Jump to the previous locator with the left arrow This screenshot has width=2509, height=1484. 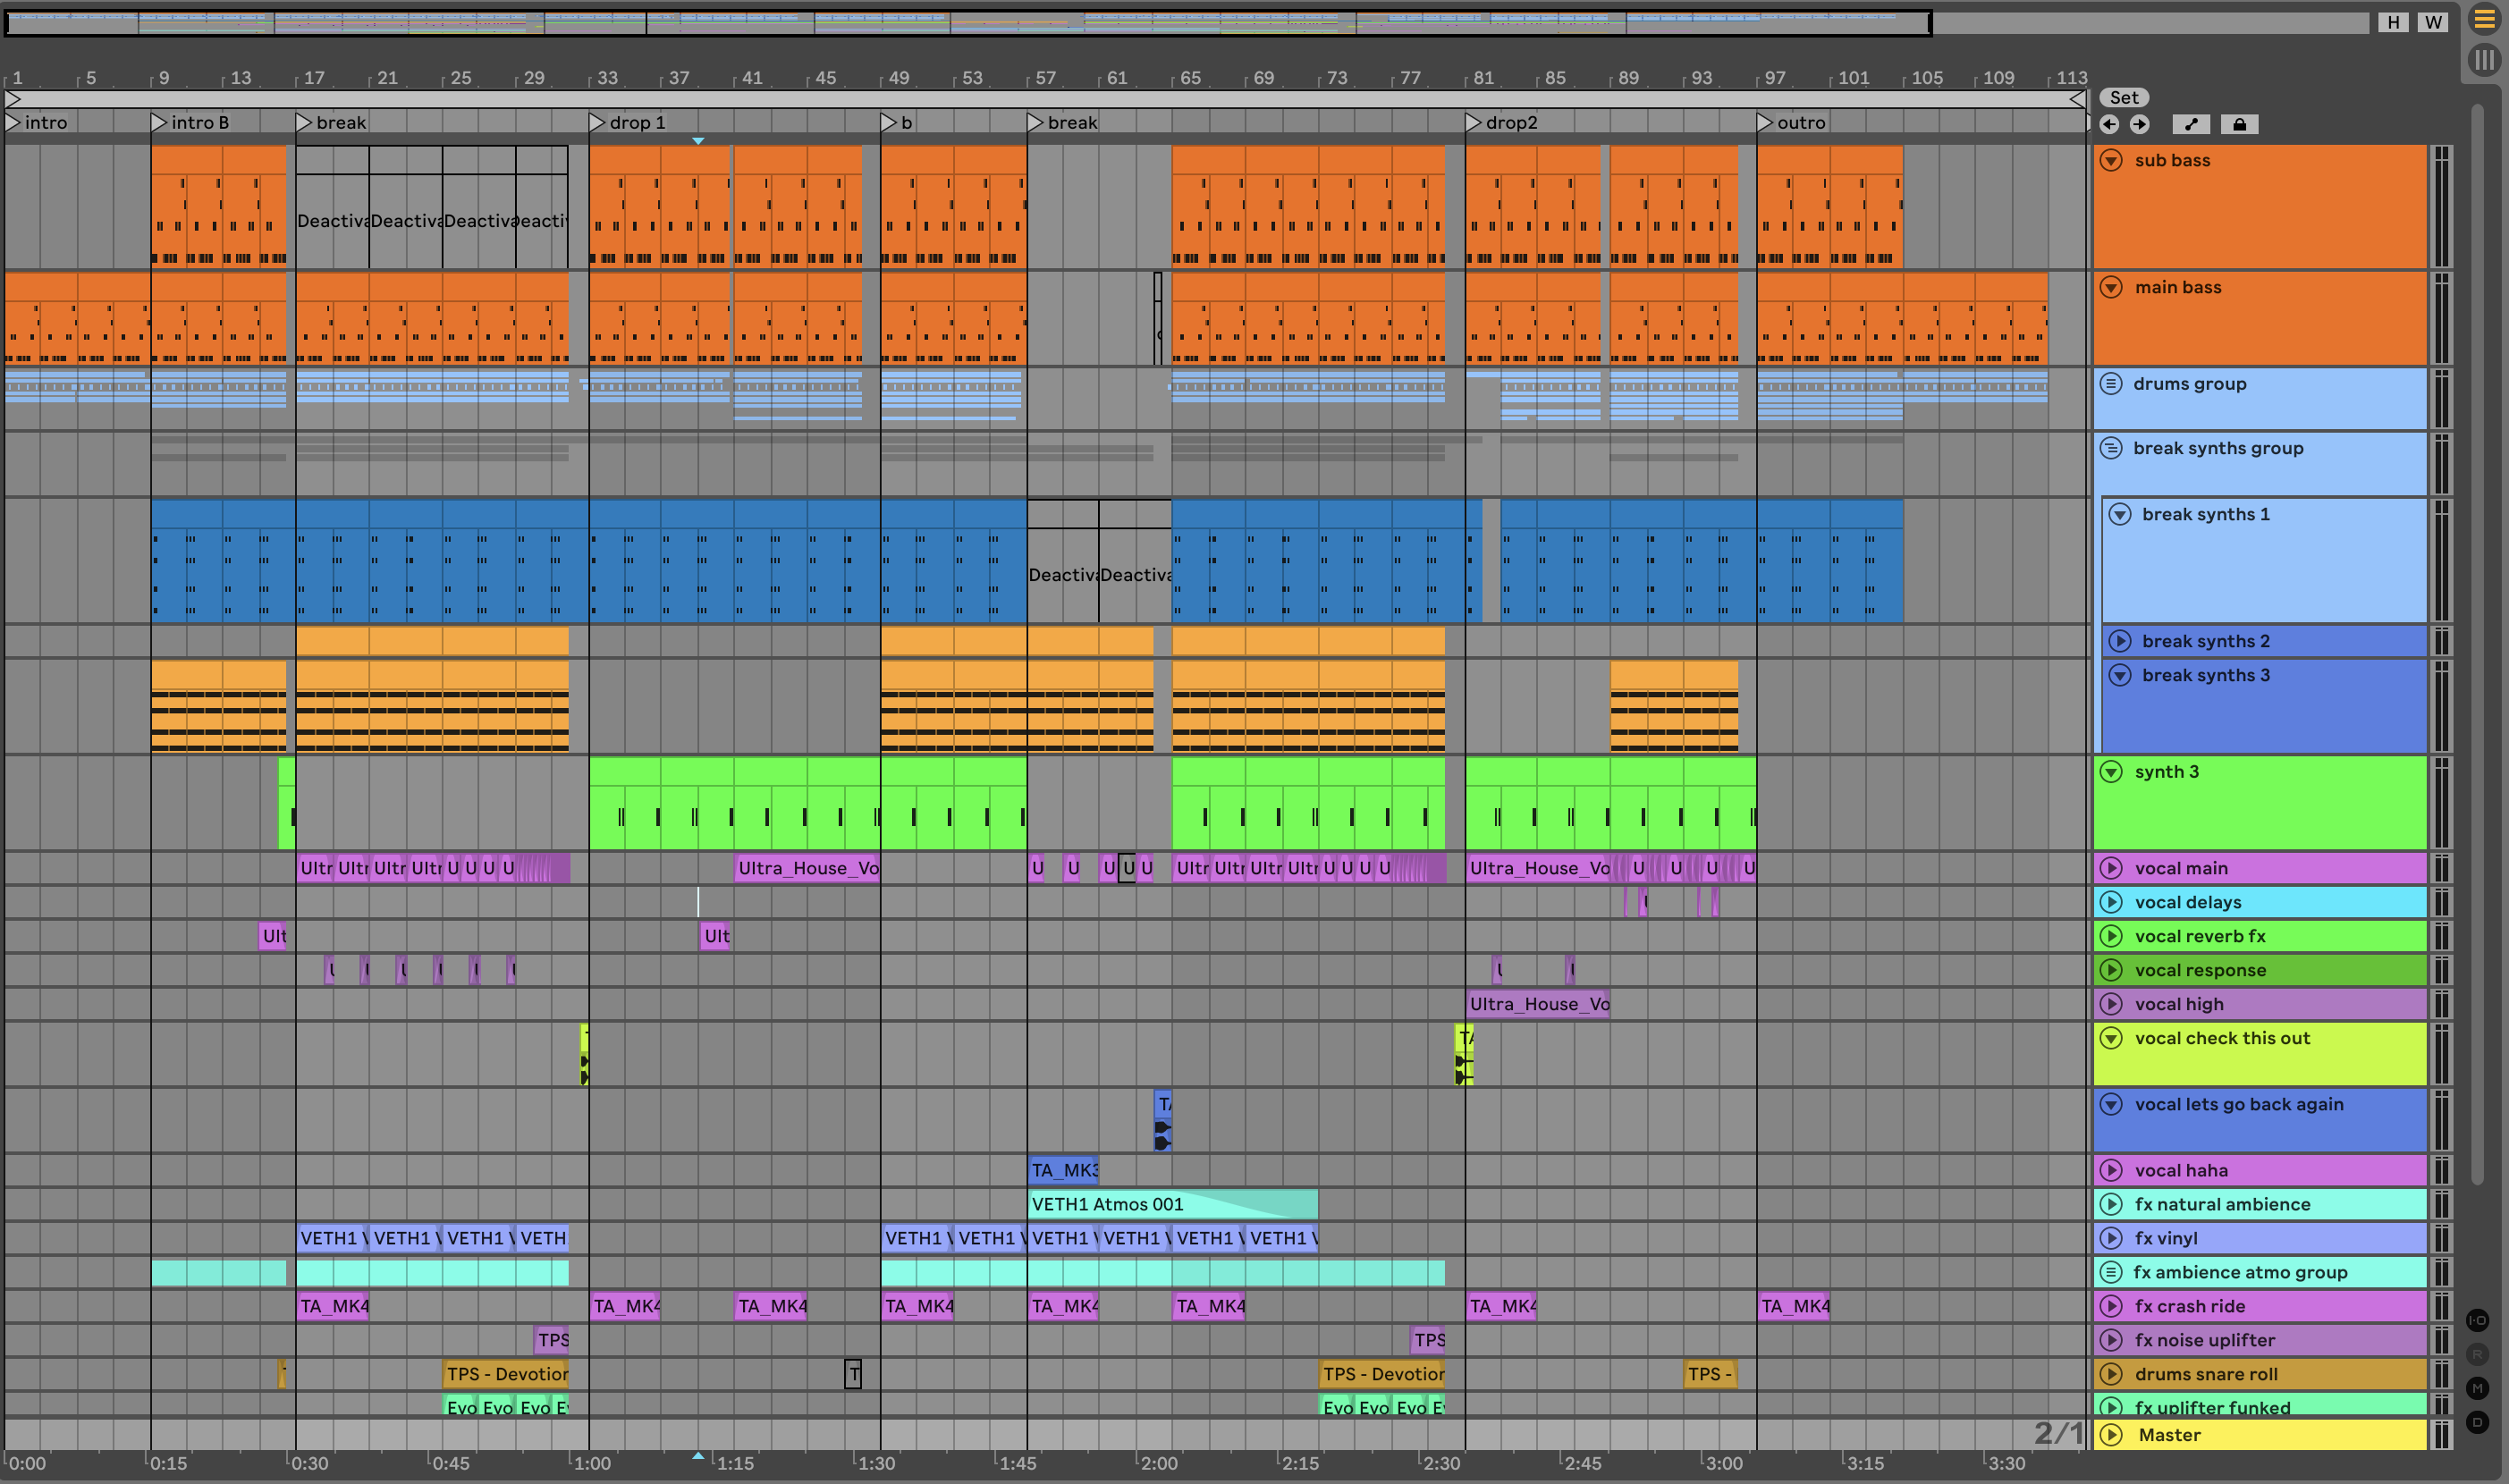click(x=2109, y=124)
